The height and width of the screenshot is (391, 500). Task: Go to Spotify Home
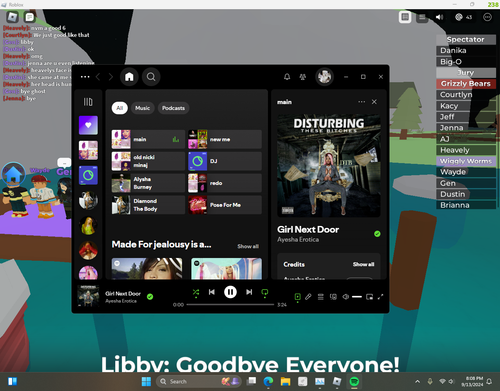(129, 77)
